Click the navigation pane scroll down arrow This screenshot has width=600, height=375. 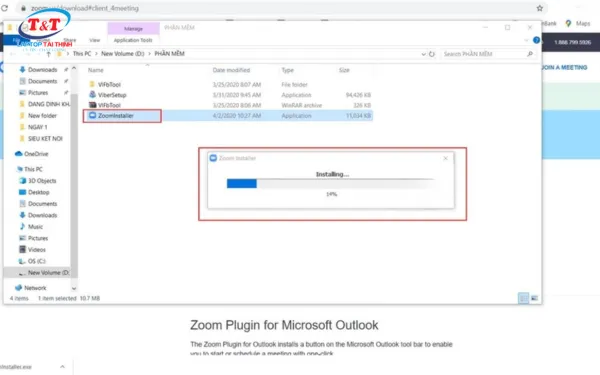pyautogui.click(x=74, y=289)
